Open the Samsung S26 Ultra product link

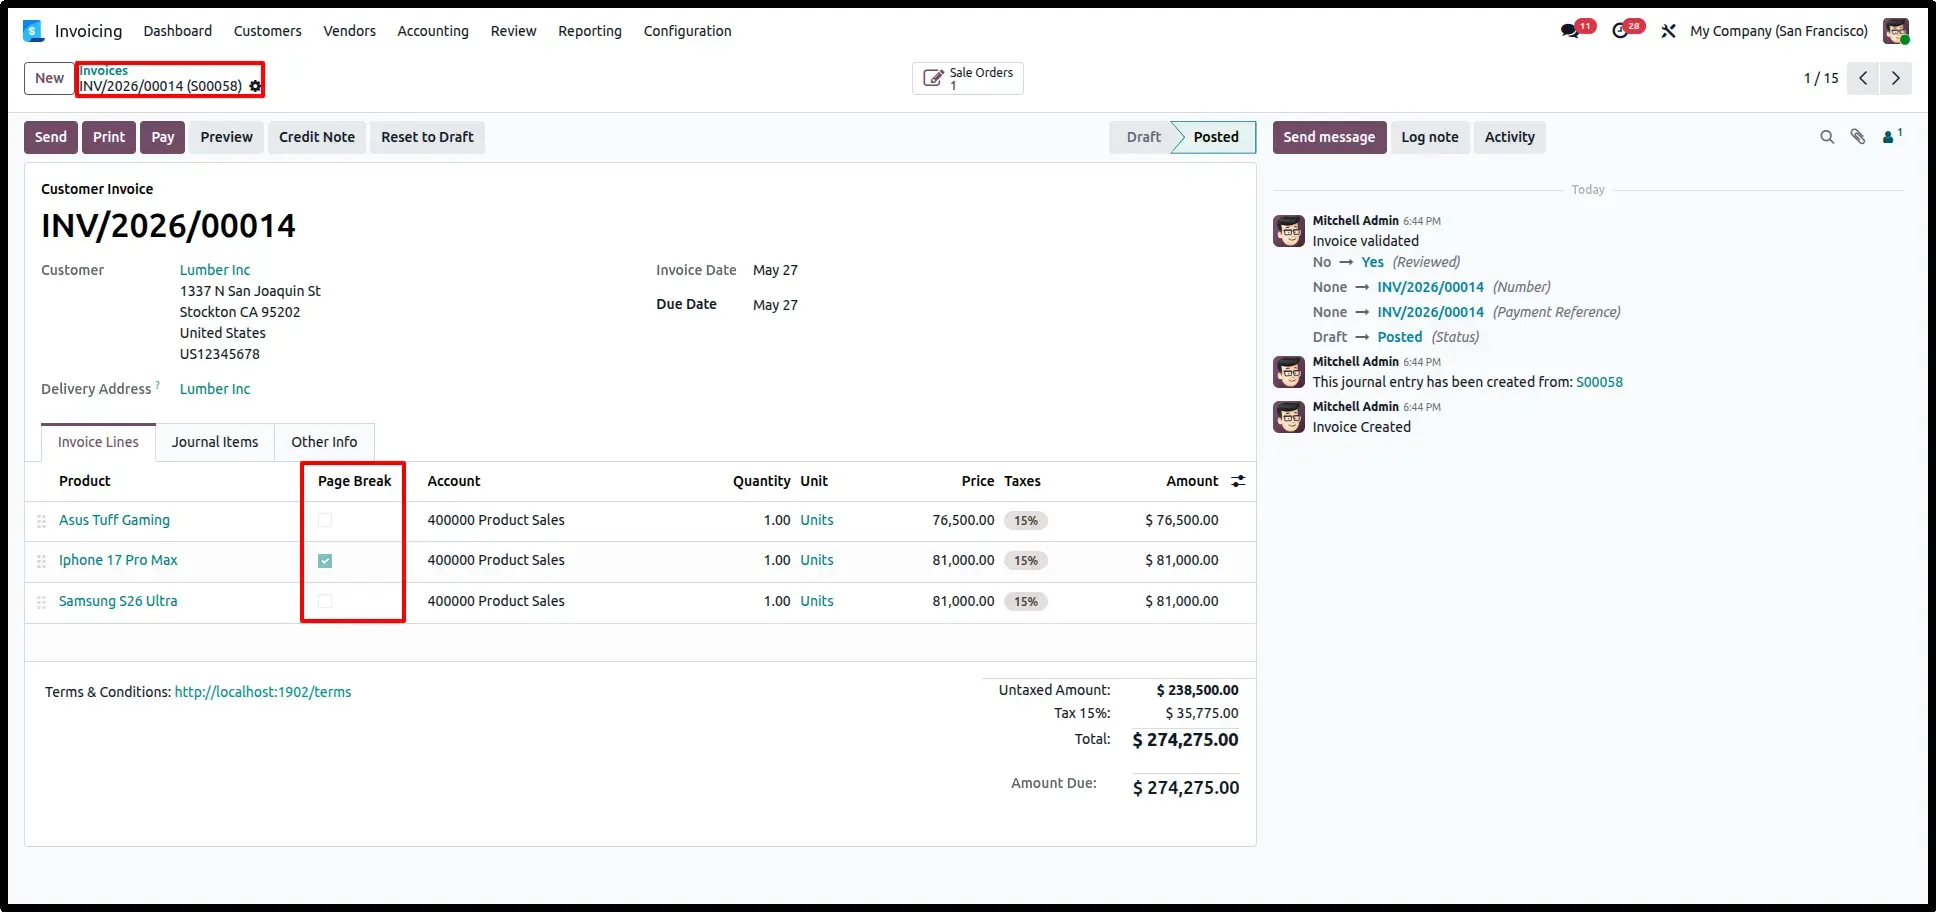click(118, 601)
